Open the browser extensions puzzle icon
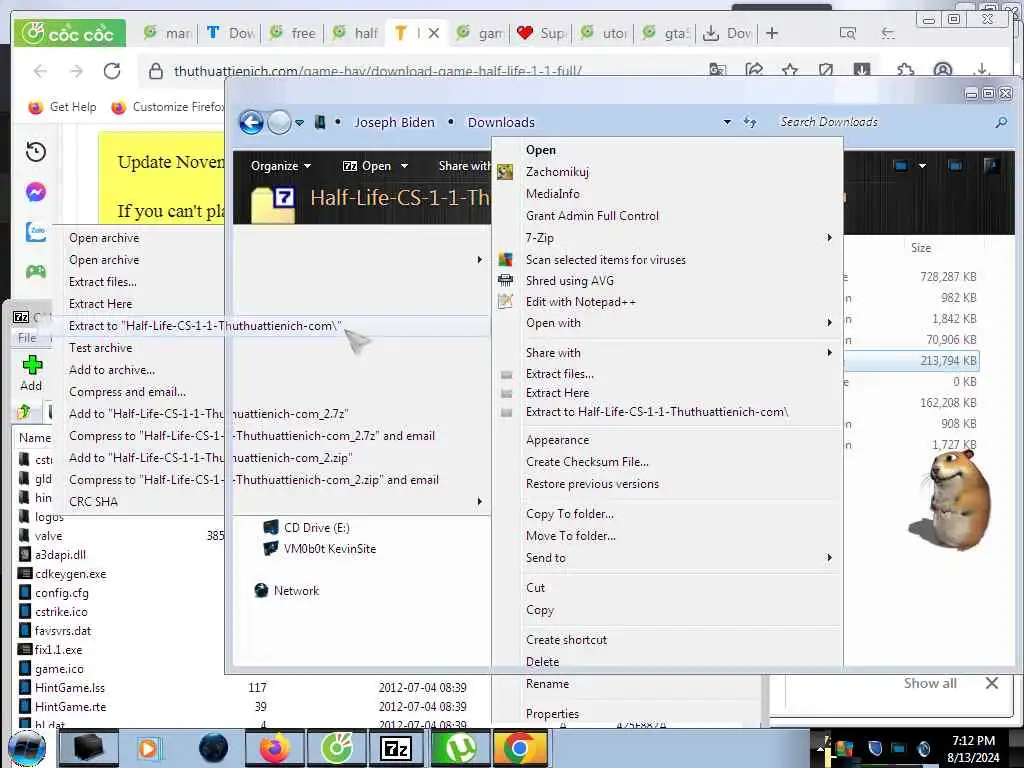1024x768 pixels. (x=906, y=70)
